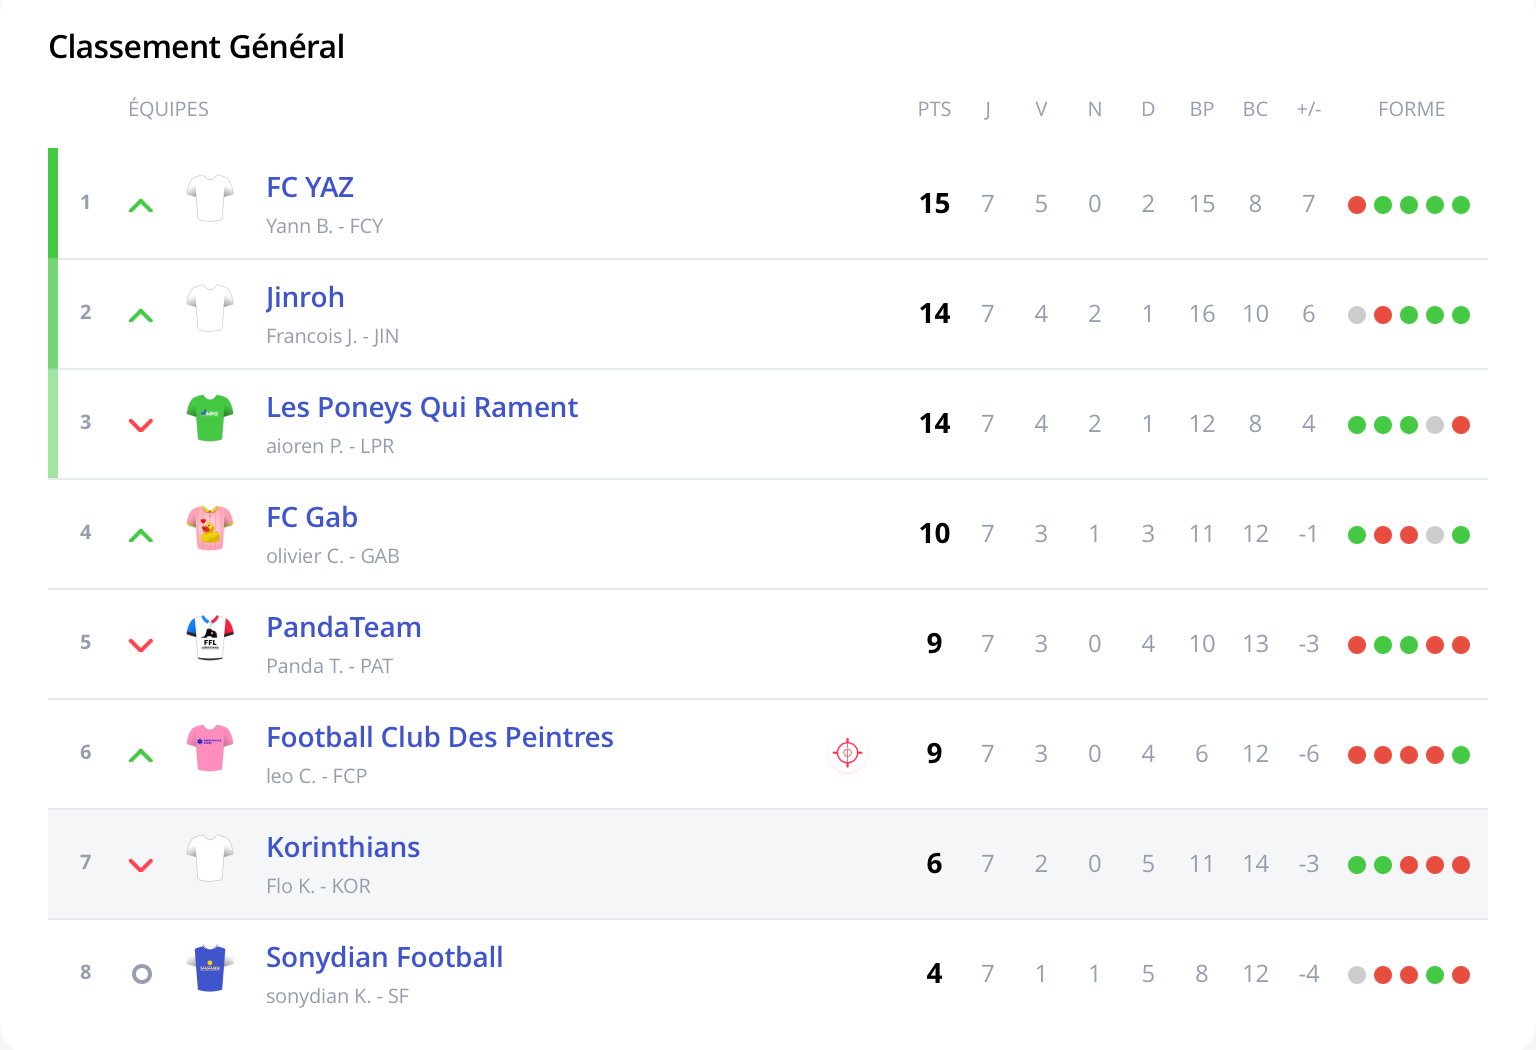Click red down arrow for Korinthians
The height and width of the screenshot is (1050, 1536).
click(141, 865)
